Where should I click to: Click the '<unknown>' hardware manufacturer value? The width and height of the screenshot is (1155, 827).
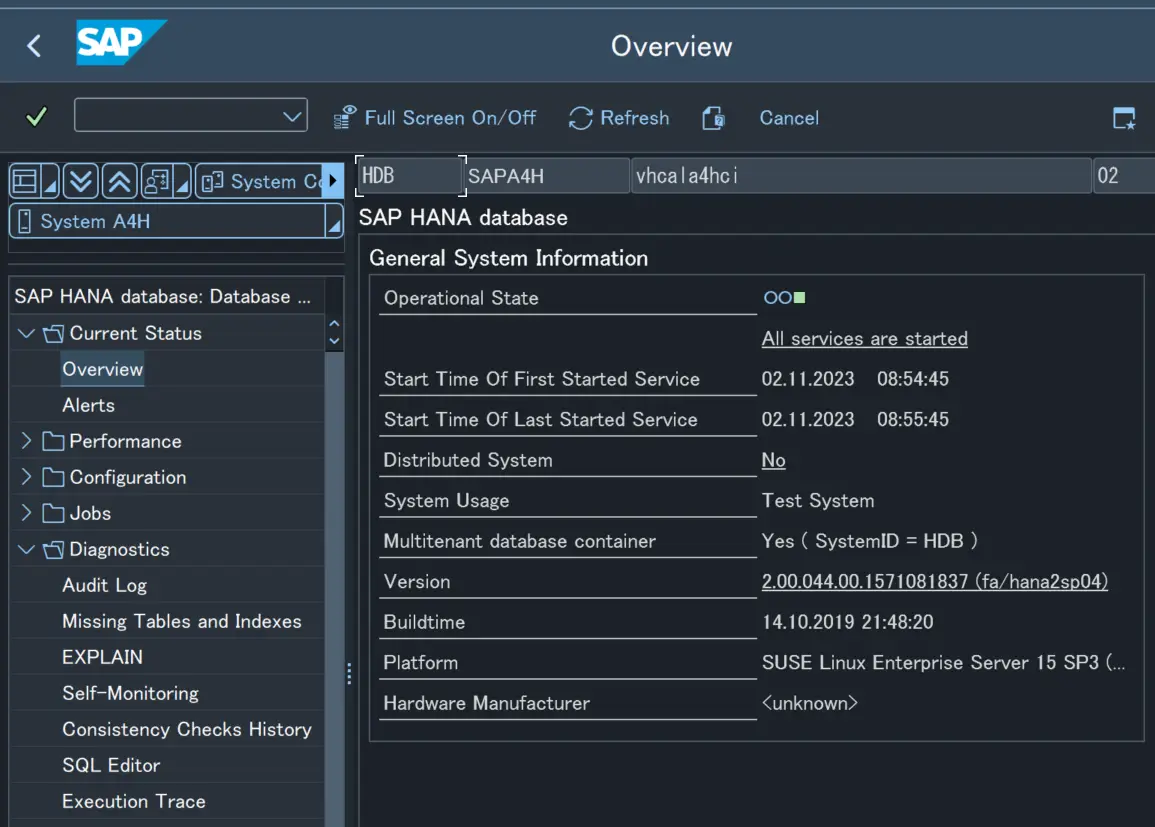(810, 703)
